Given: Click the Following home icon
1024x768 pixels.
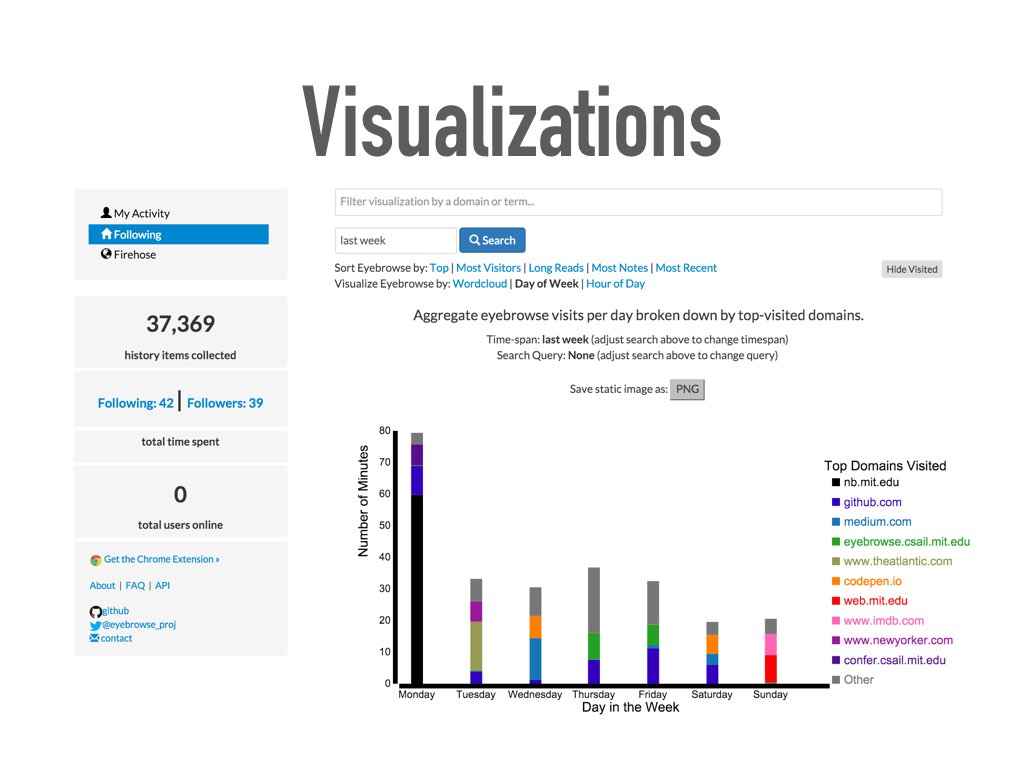Looking at the screenshot, I should [x=106, y=234].
